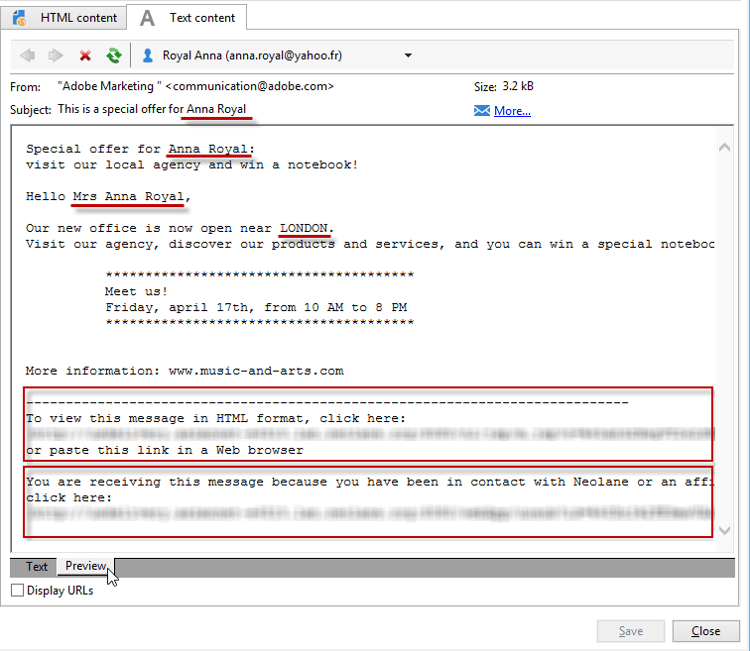
Task: Click the red X delete icon
Action: click(x=85, y=56)
